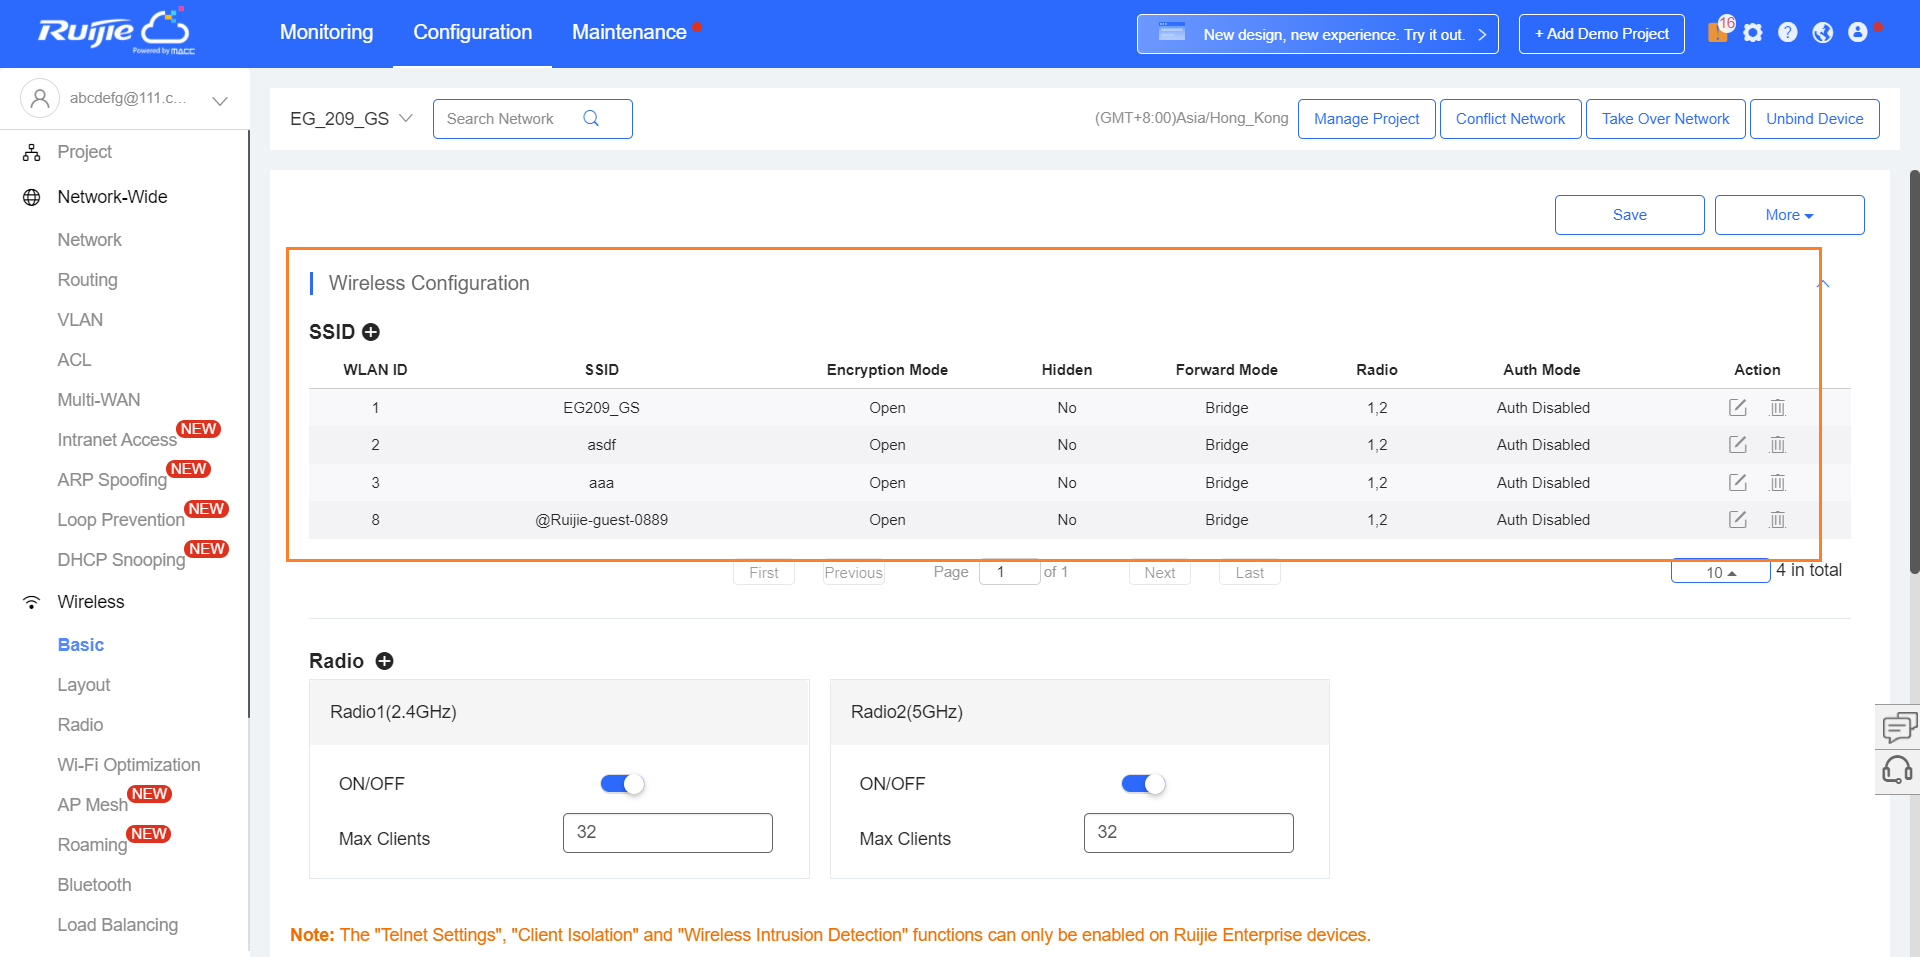Click the user avatar in sidebar
Image resolution: width=1920 pixels, height=957 pixels.
tap(40, 98)
